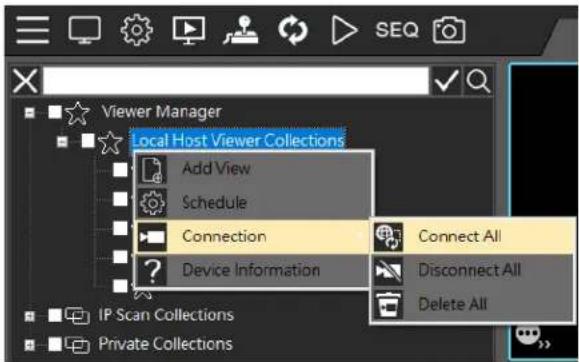Choose Device Information from context menu
This screenshot has height=362, width=579.
tap(253, 270)
